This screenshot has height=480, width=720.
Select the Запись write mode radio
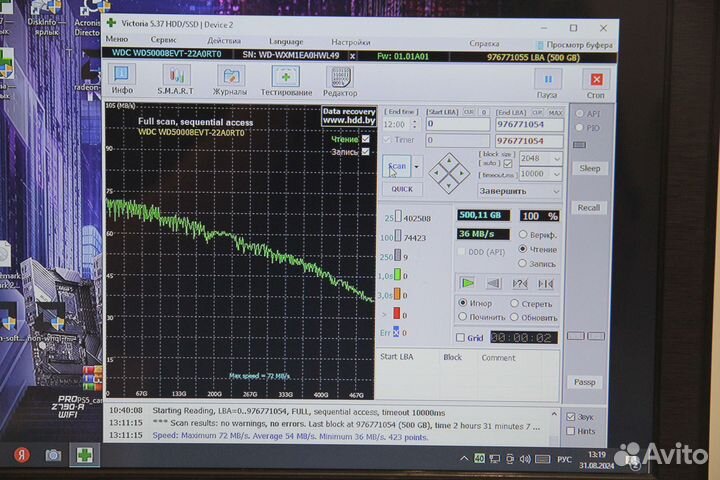tap(522, 264)
